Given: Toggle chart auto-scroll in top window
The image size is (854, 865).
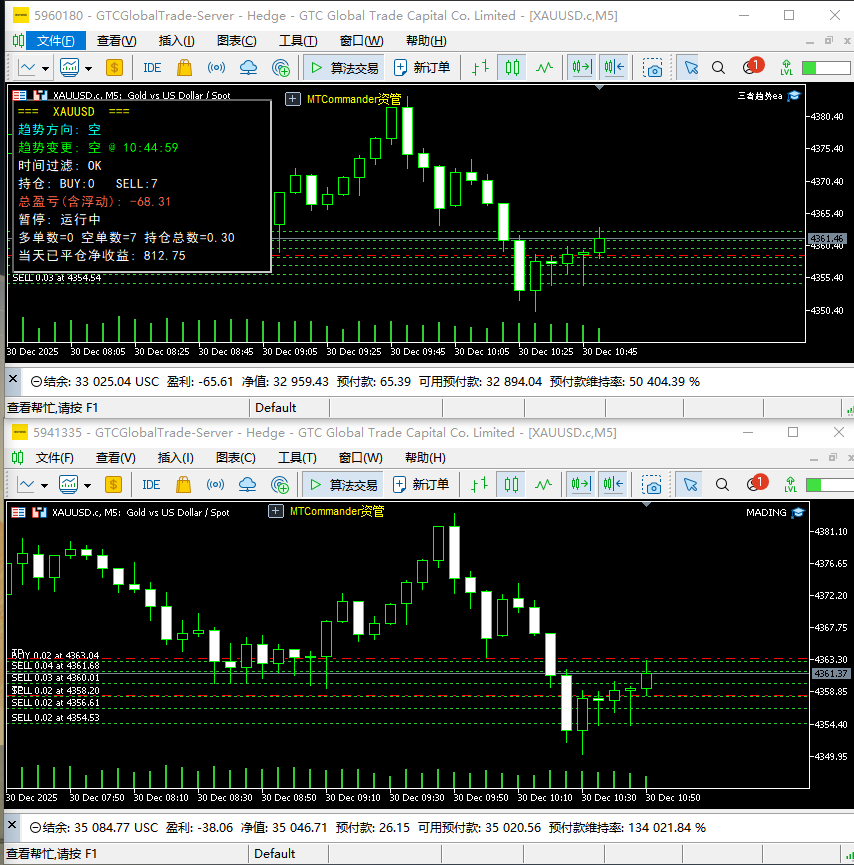Looking at the screenshot, I should coord(581,68).
